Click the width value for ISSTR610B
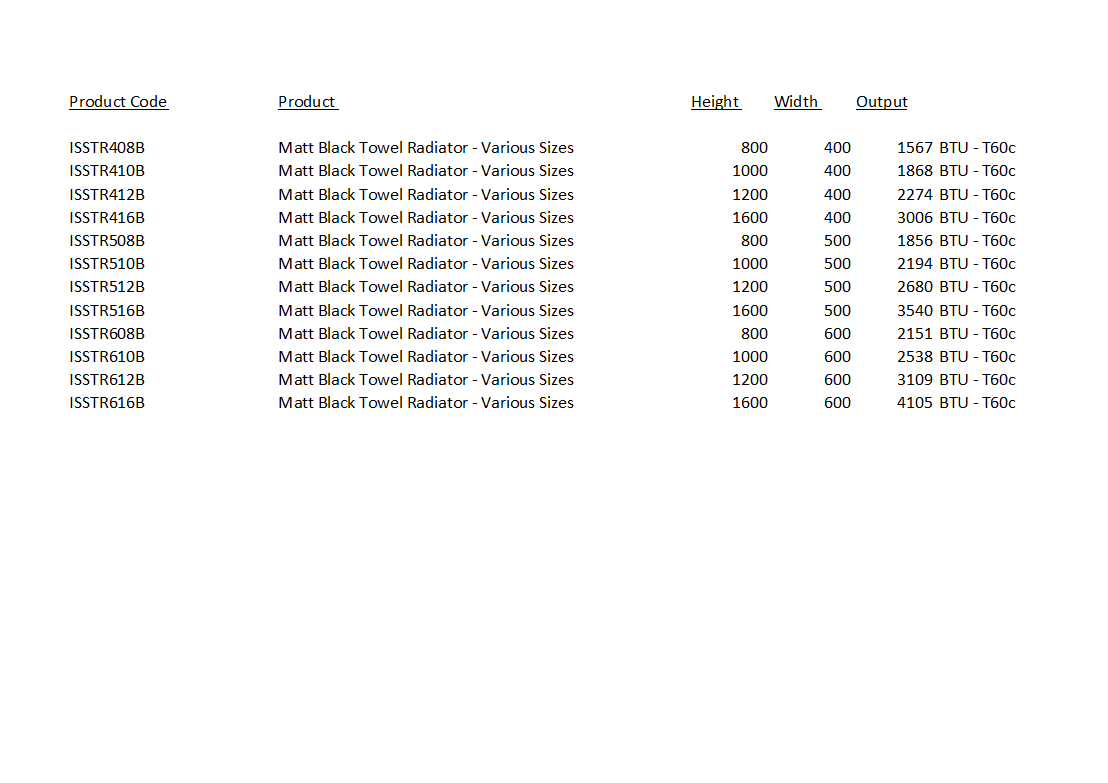 [x=837, y=357]
